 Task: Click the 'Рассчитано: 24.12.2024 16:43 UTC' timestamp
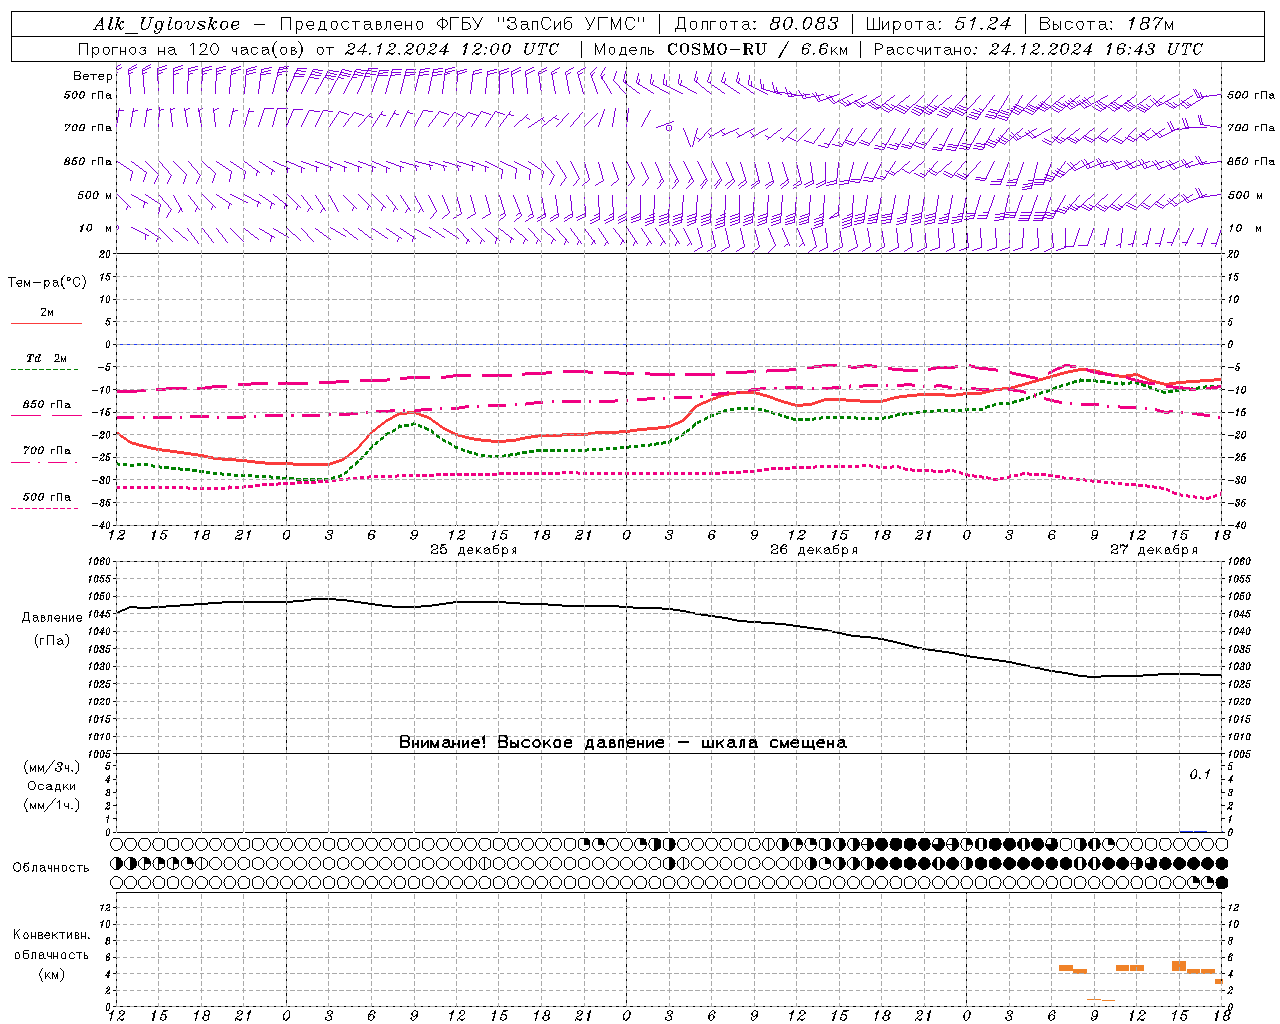click(x=1038, y=49)
